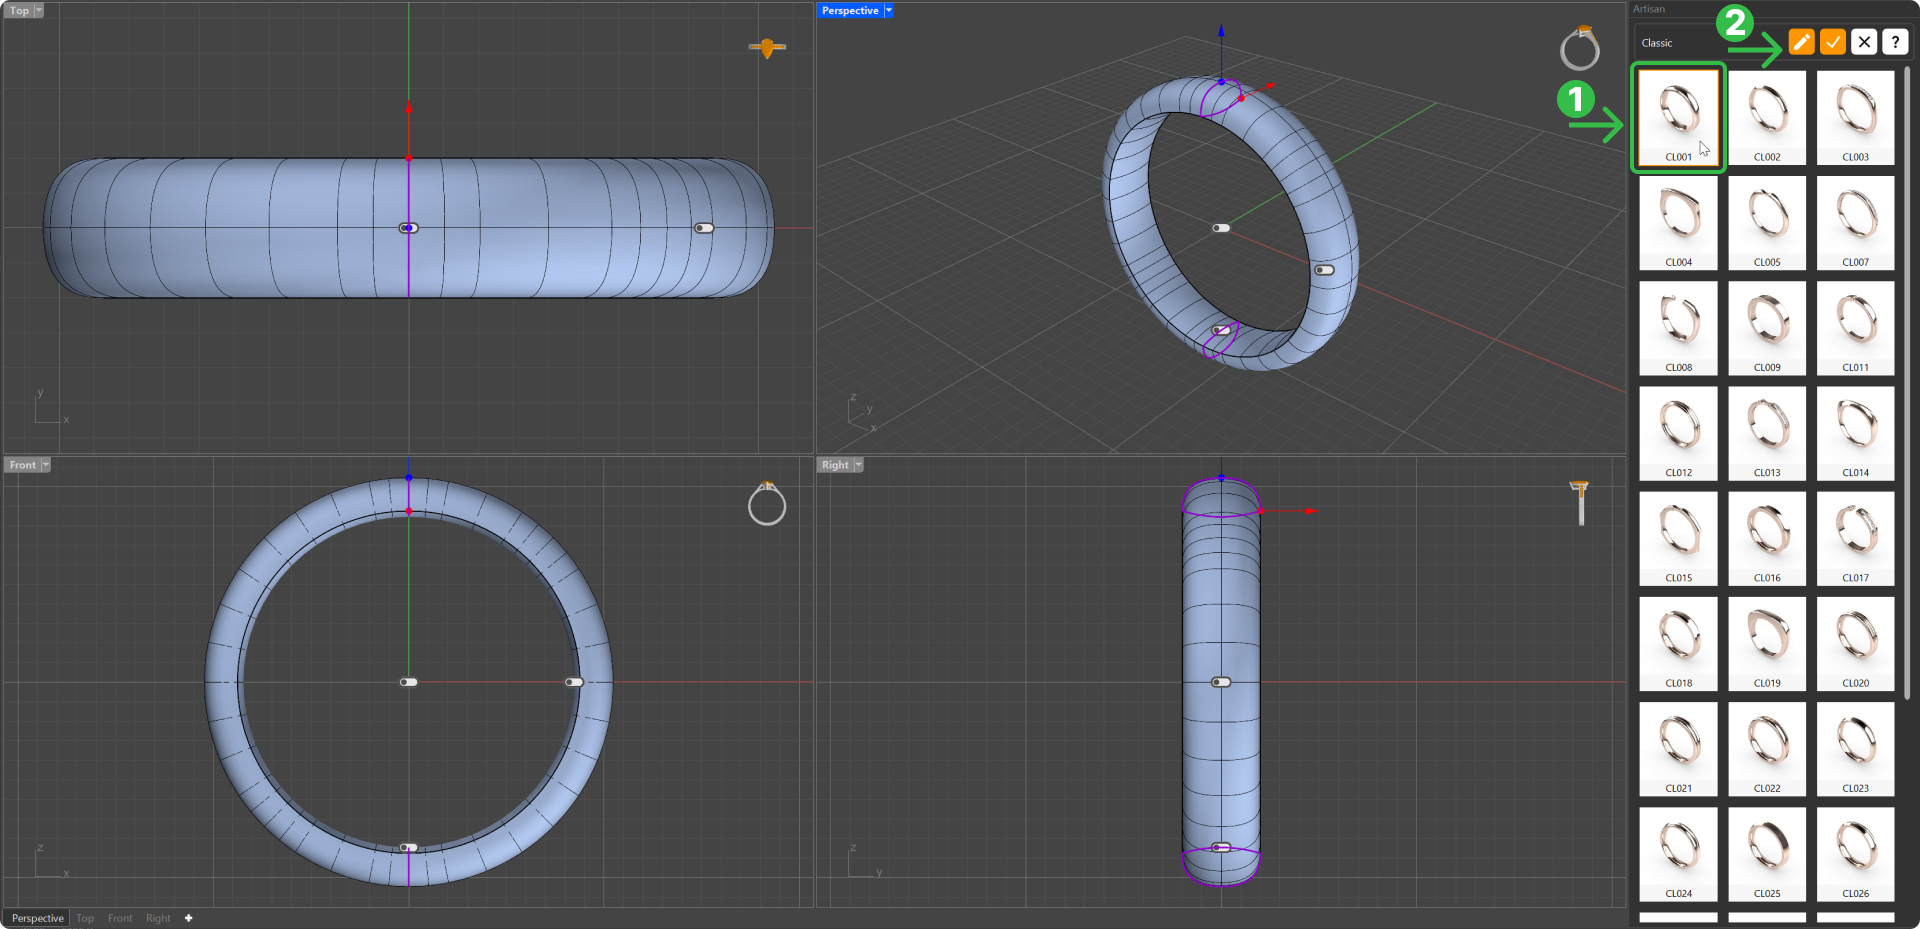The width and height of the screenshot is (1920, 929).
Task: Click the ring view icon in Perspective viewport
Action: point(1580,48)
